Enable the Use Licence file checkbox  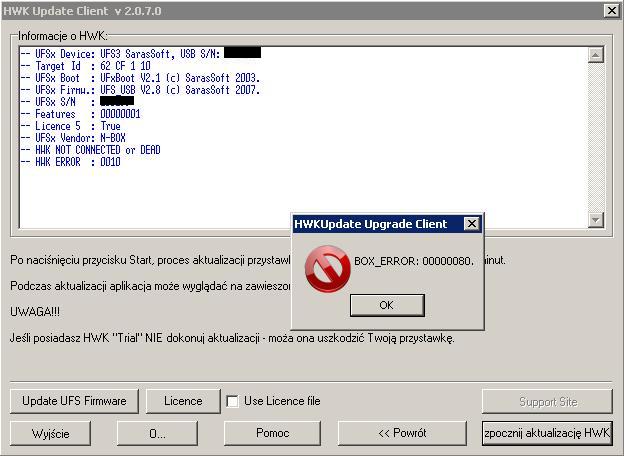pyautogui.click(x=232, y=401)
